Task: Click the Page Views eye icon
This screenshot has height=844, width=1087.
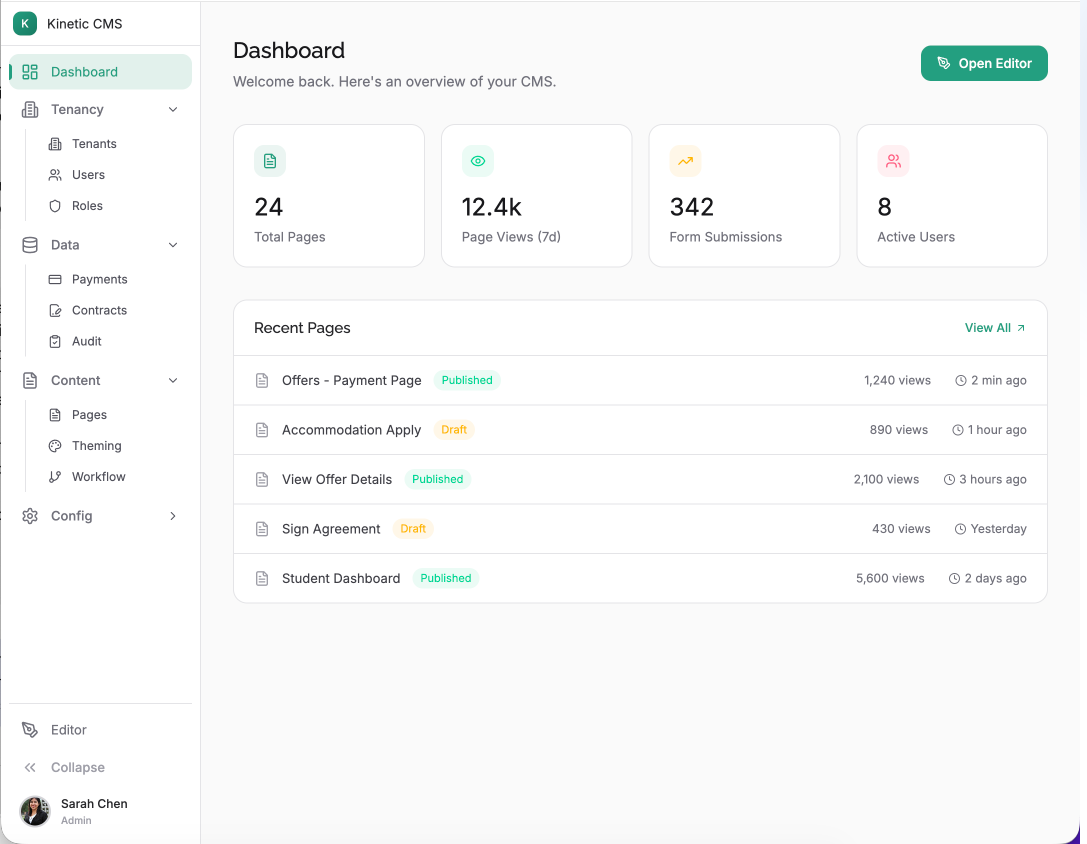Action: coord(478,161)
